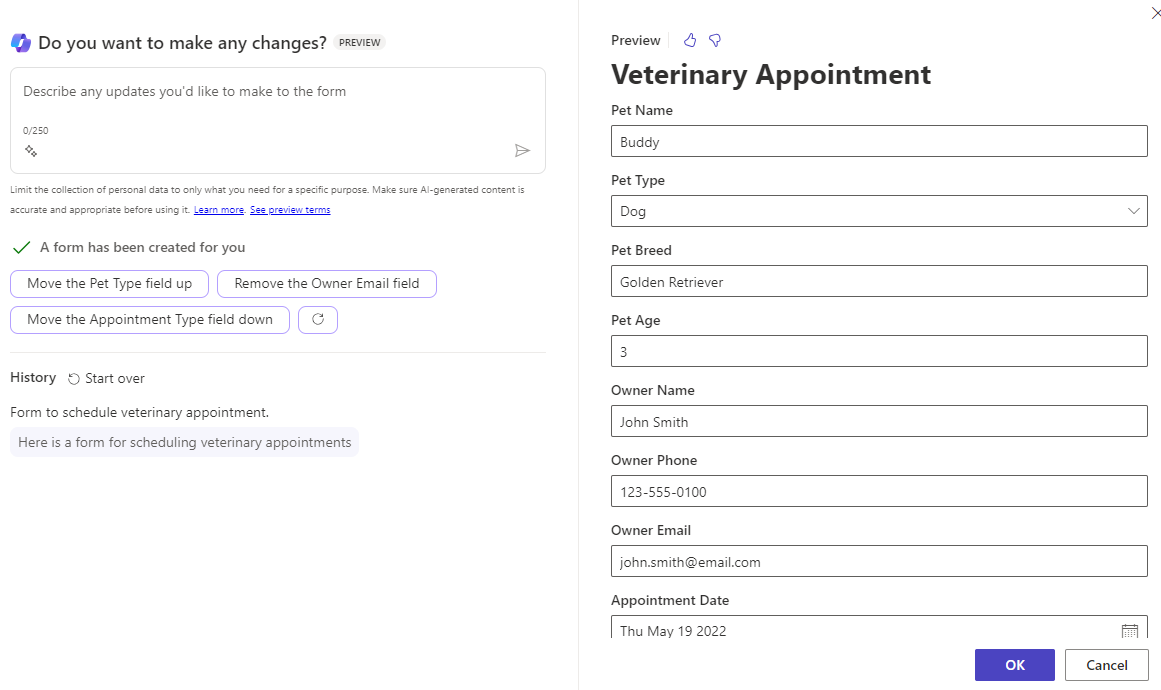Close the form editor panel
The image size is (1161, 690).
tap(1156, 13)
